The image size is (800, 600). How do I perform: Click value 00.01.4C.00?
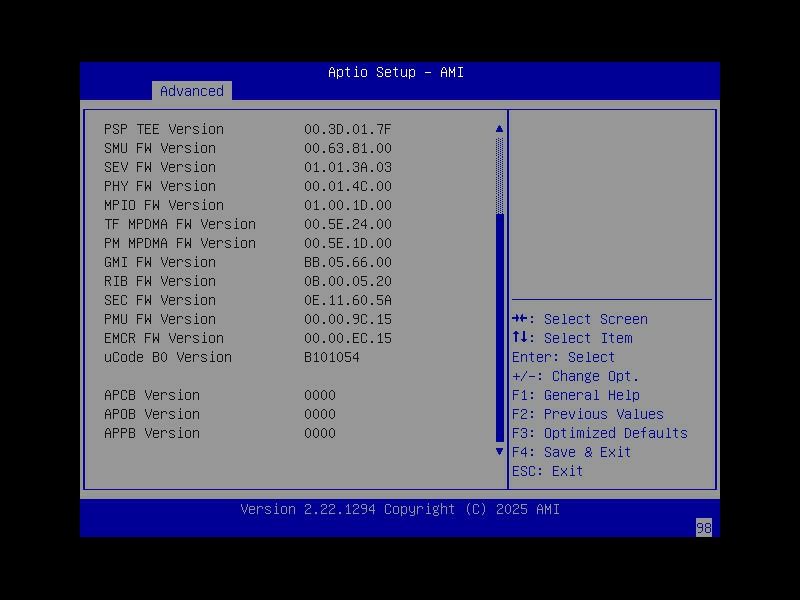point(348,186)
